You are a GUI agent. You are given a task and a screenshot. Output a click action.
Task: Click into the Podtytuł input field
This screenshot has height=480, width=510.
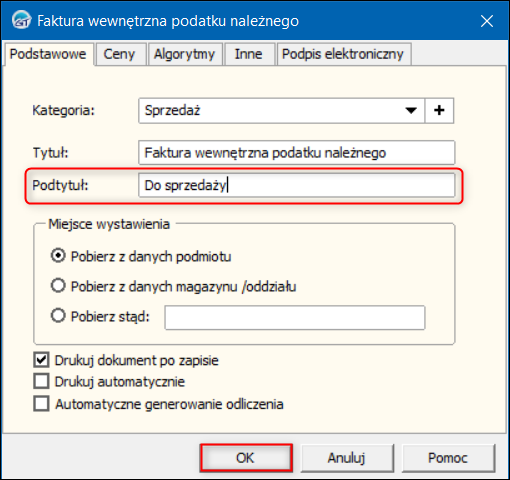296,185
